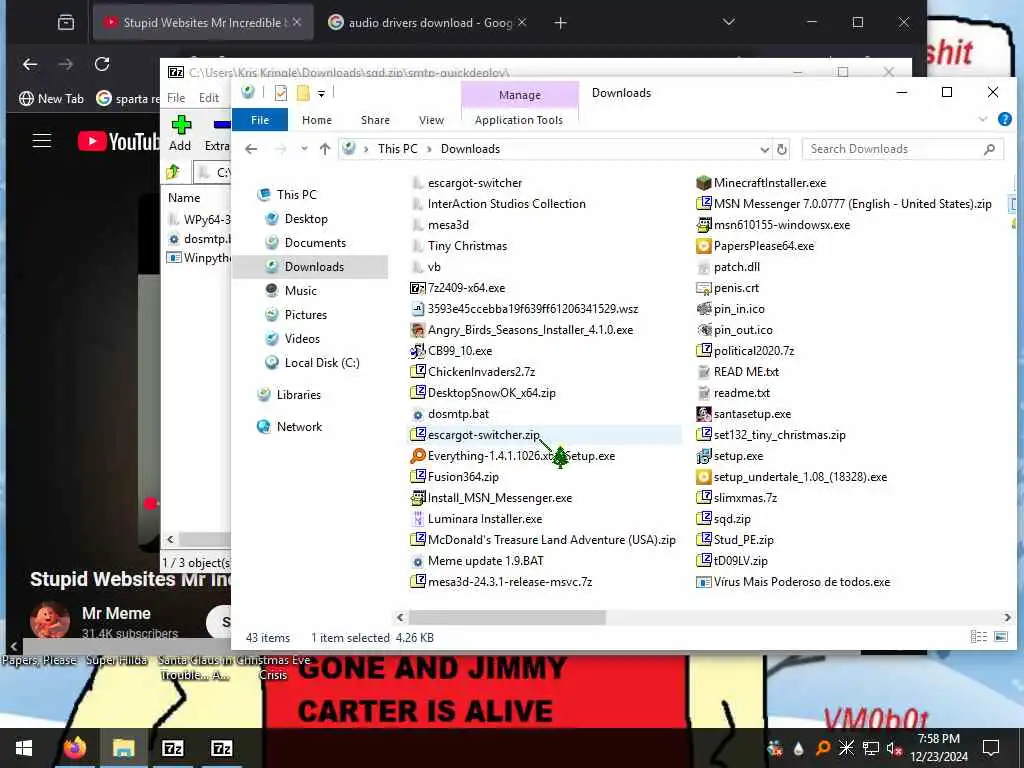Select Libraries in navigation pane
This screenshot has width=1024, height=768.
click(298, 395)
